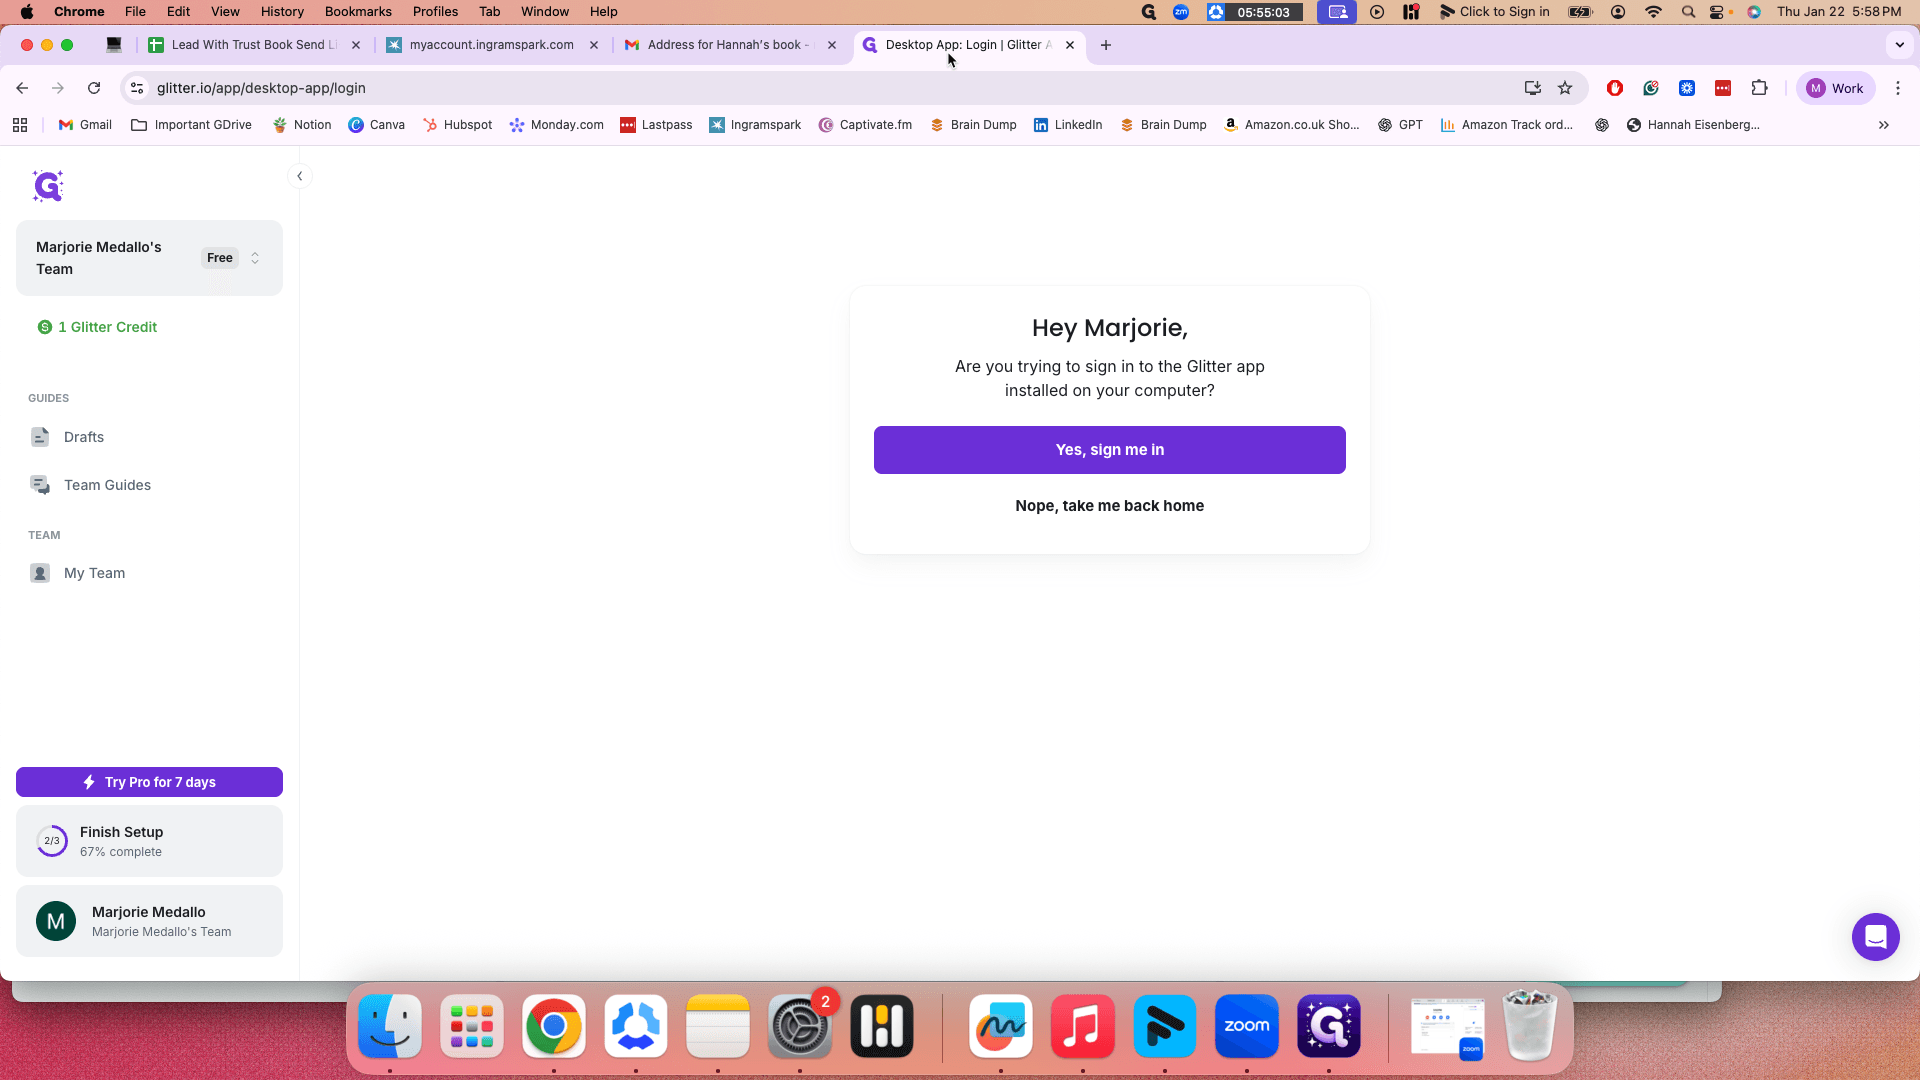The image size is (1920, 1080).
Task: Bookmark this page with star icon
Action: (x=1565, y=88)
